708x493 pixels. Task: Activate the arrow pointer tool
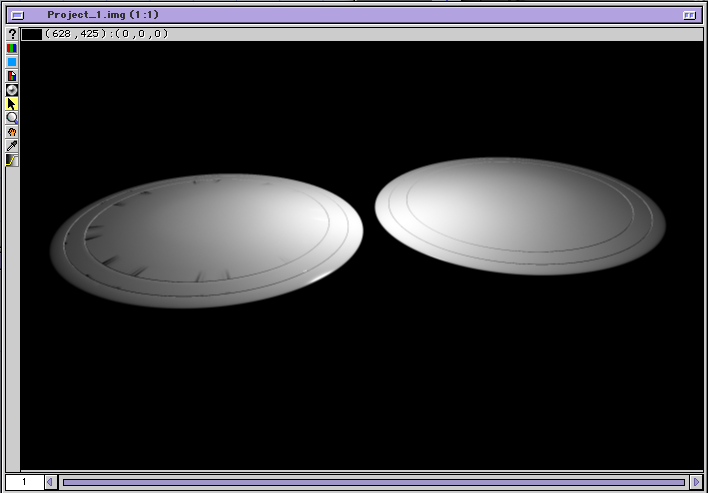12,104
